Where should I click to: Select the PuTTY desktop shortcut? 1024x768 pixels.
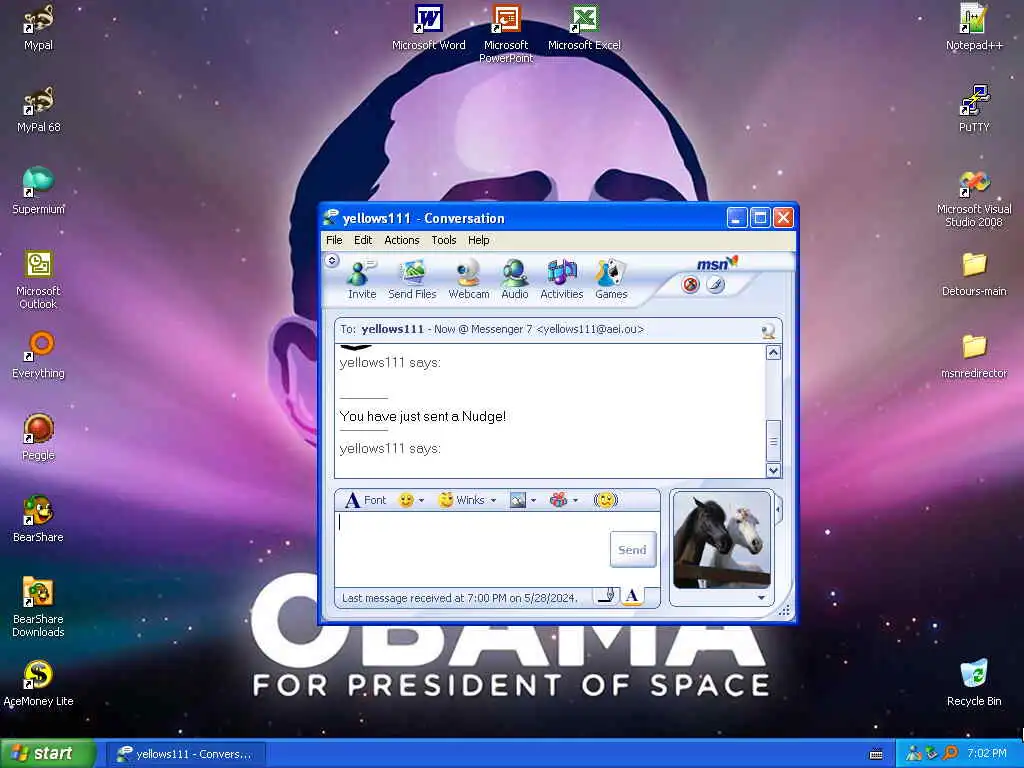pyautogui.click(x=974, y=109)
